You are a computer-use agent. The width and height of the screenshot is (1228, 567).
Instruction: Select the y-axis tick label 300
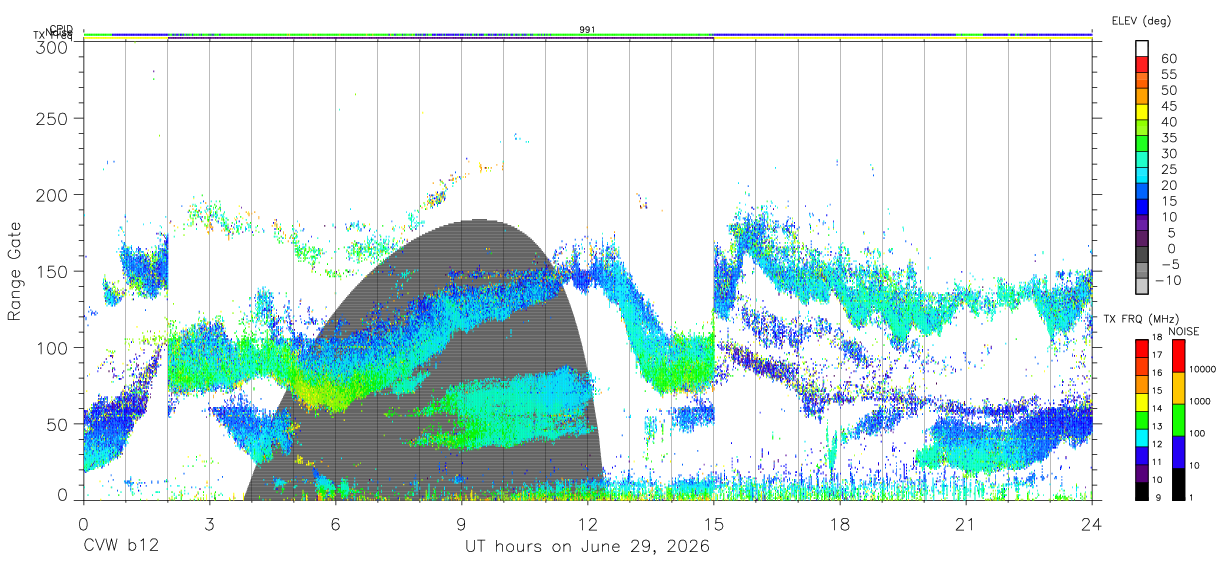[x=51, y=46]
